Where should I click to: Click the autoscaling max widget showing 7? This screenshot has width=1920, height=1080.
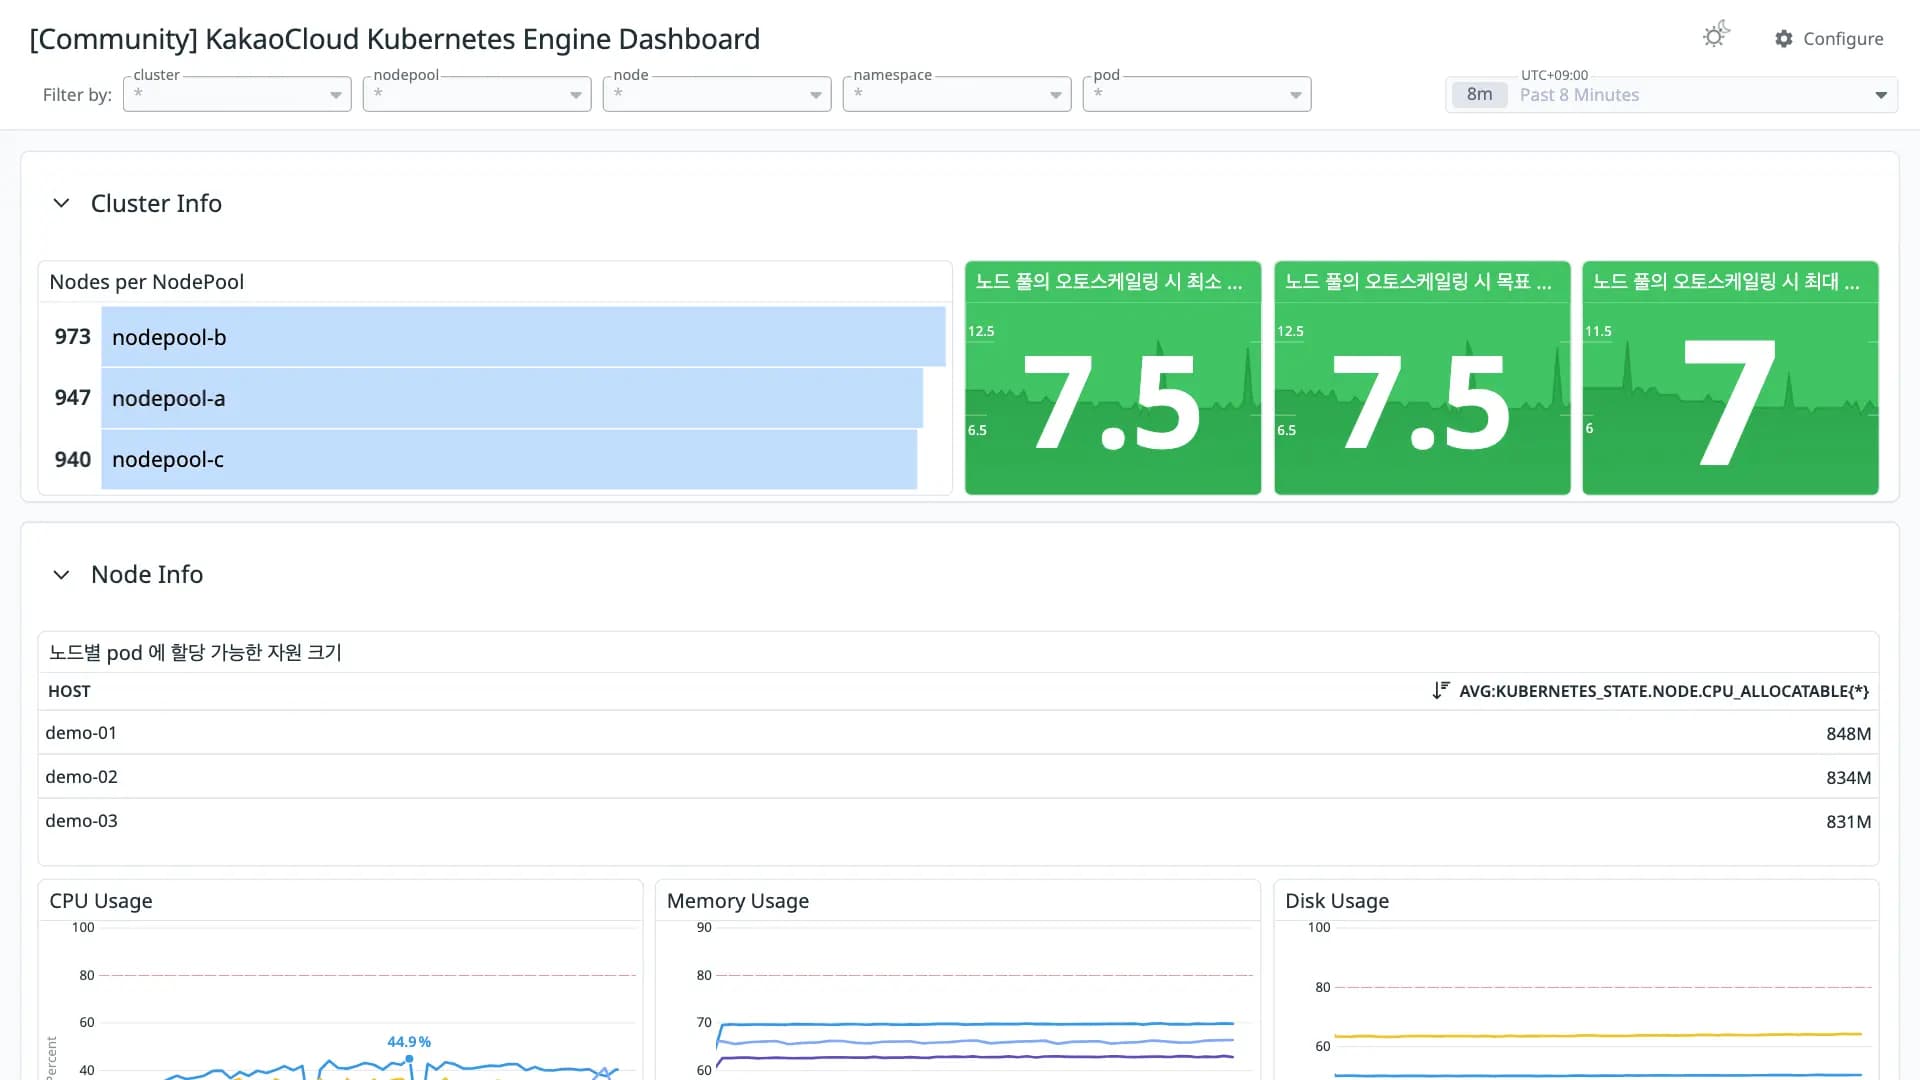pos(1730,378)
